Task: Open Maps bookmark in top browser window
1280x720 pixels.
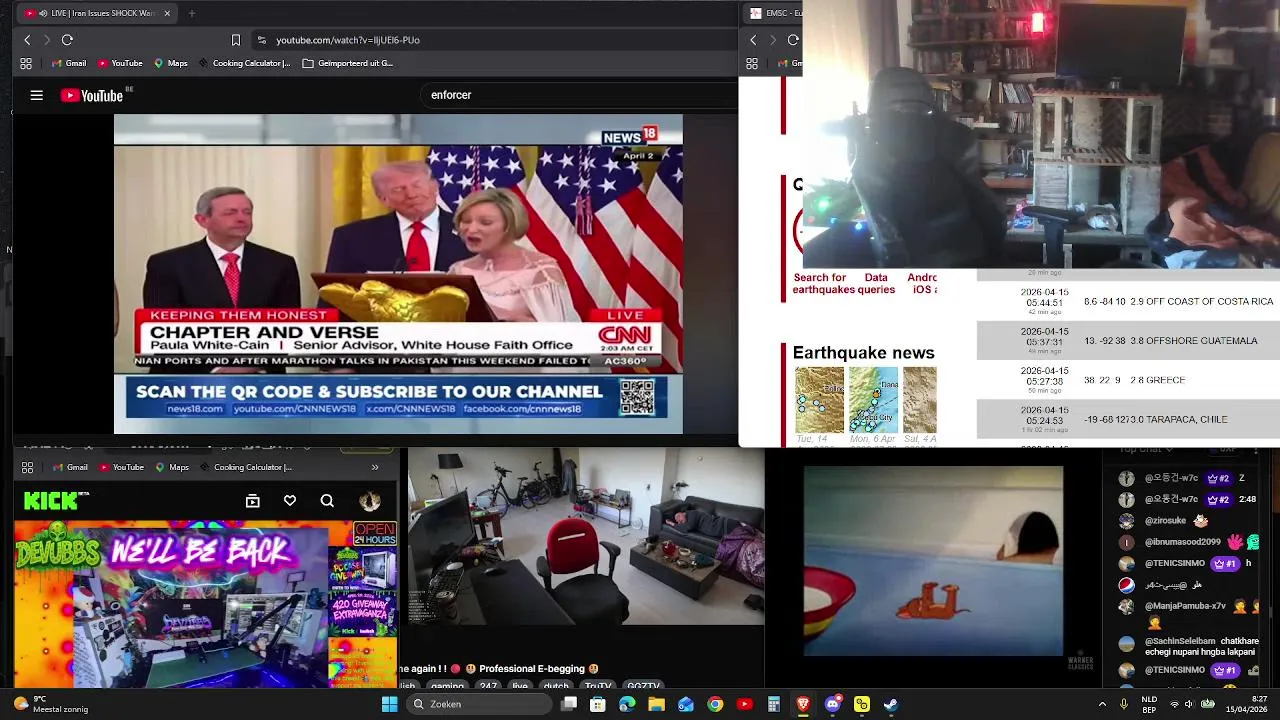Action: [170, 63]
